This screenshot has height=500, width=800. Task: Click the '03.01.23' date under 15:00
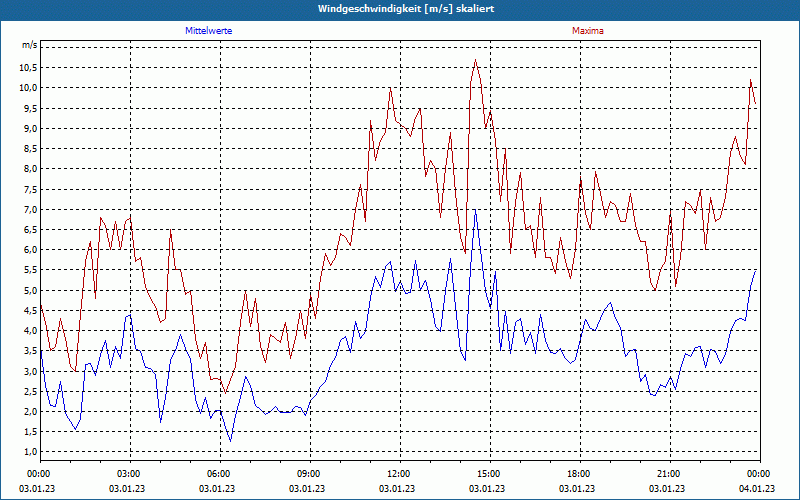click(x=487, y=489)
